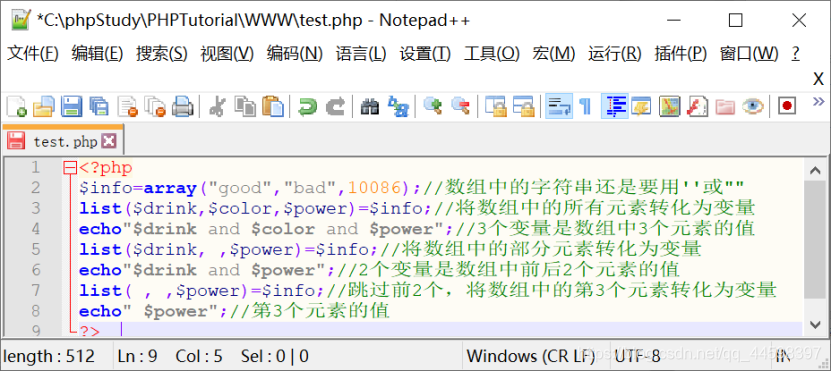Copy selection toolbar icon

point(245,107)
